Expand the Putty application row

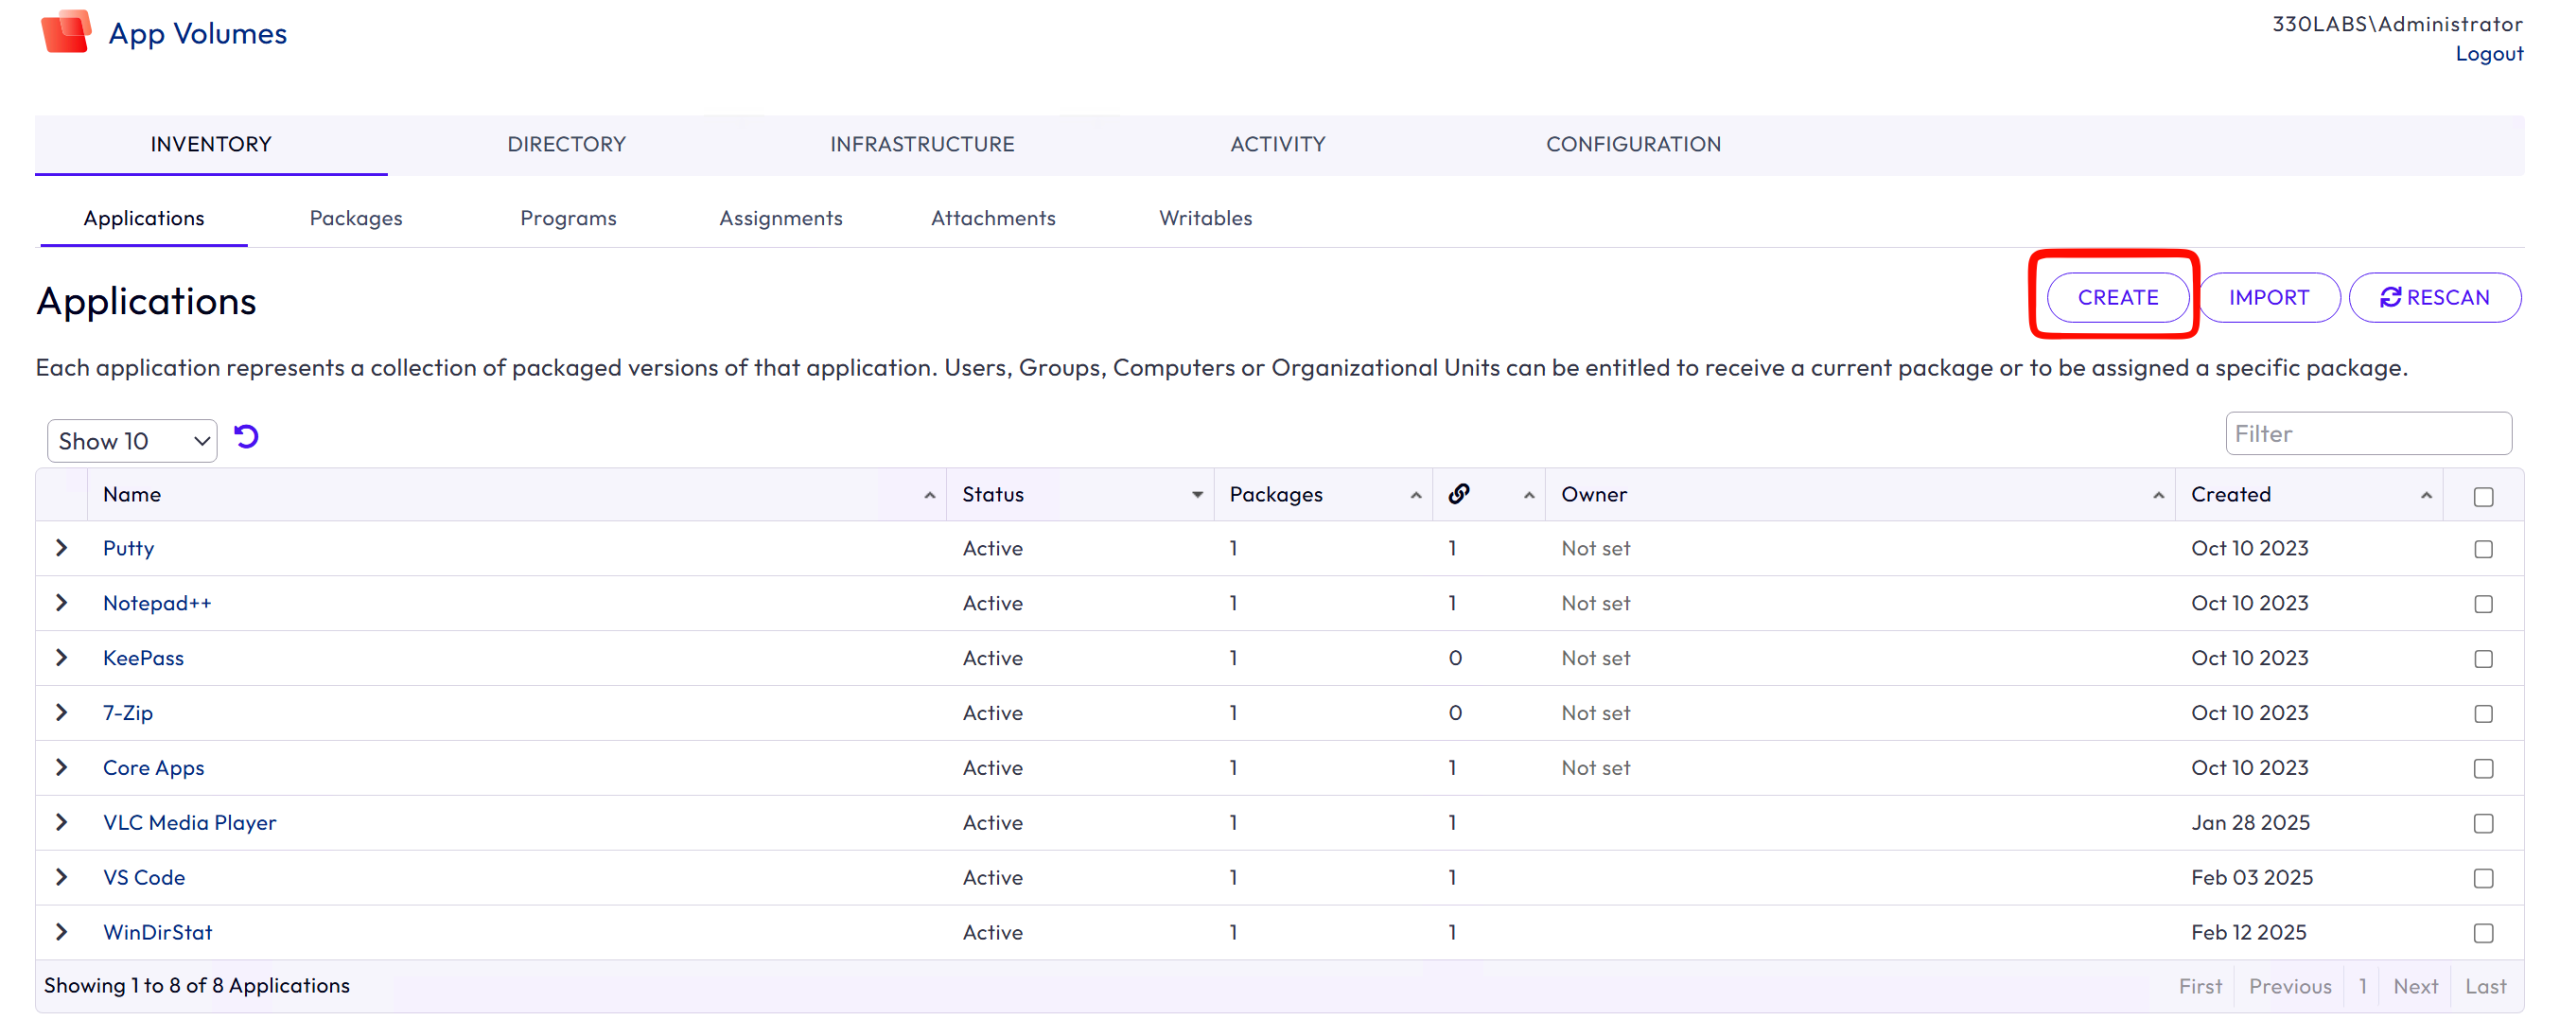(62, 548)
